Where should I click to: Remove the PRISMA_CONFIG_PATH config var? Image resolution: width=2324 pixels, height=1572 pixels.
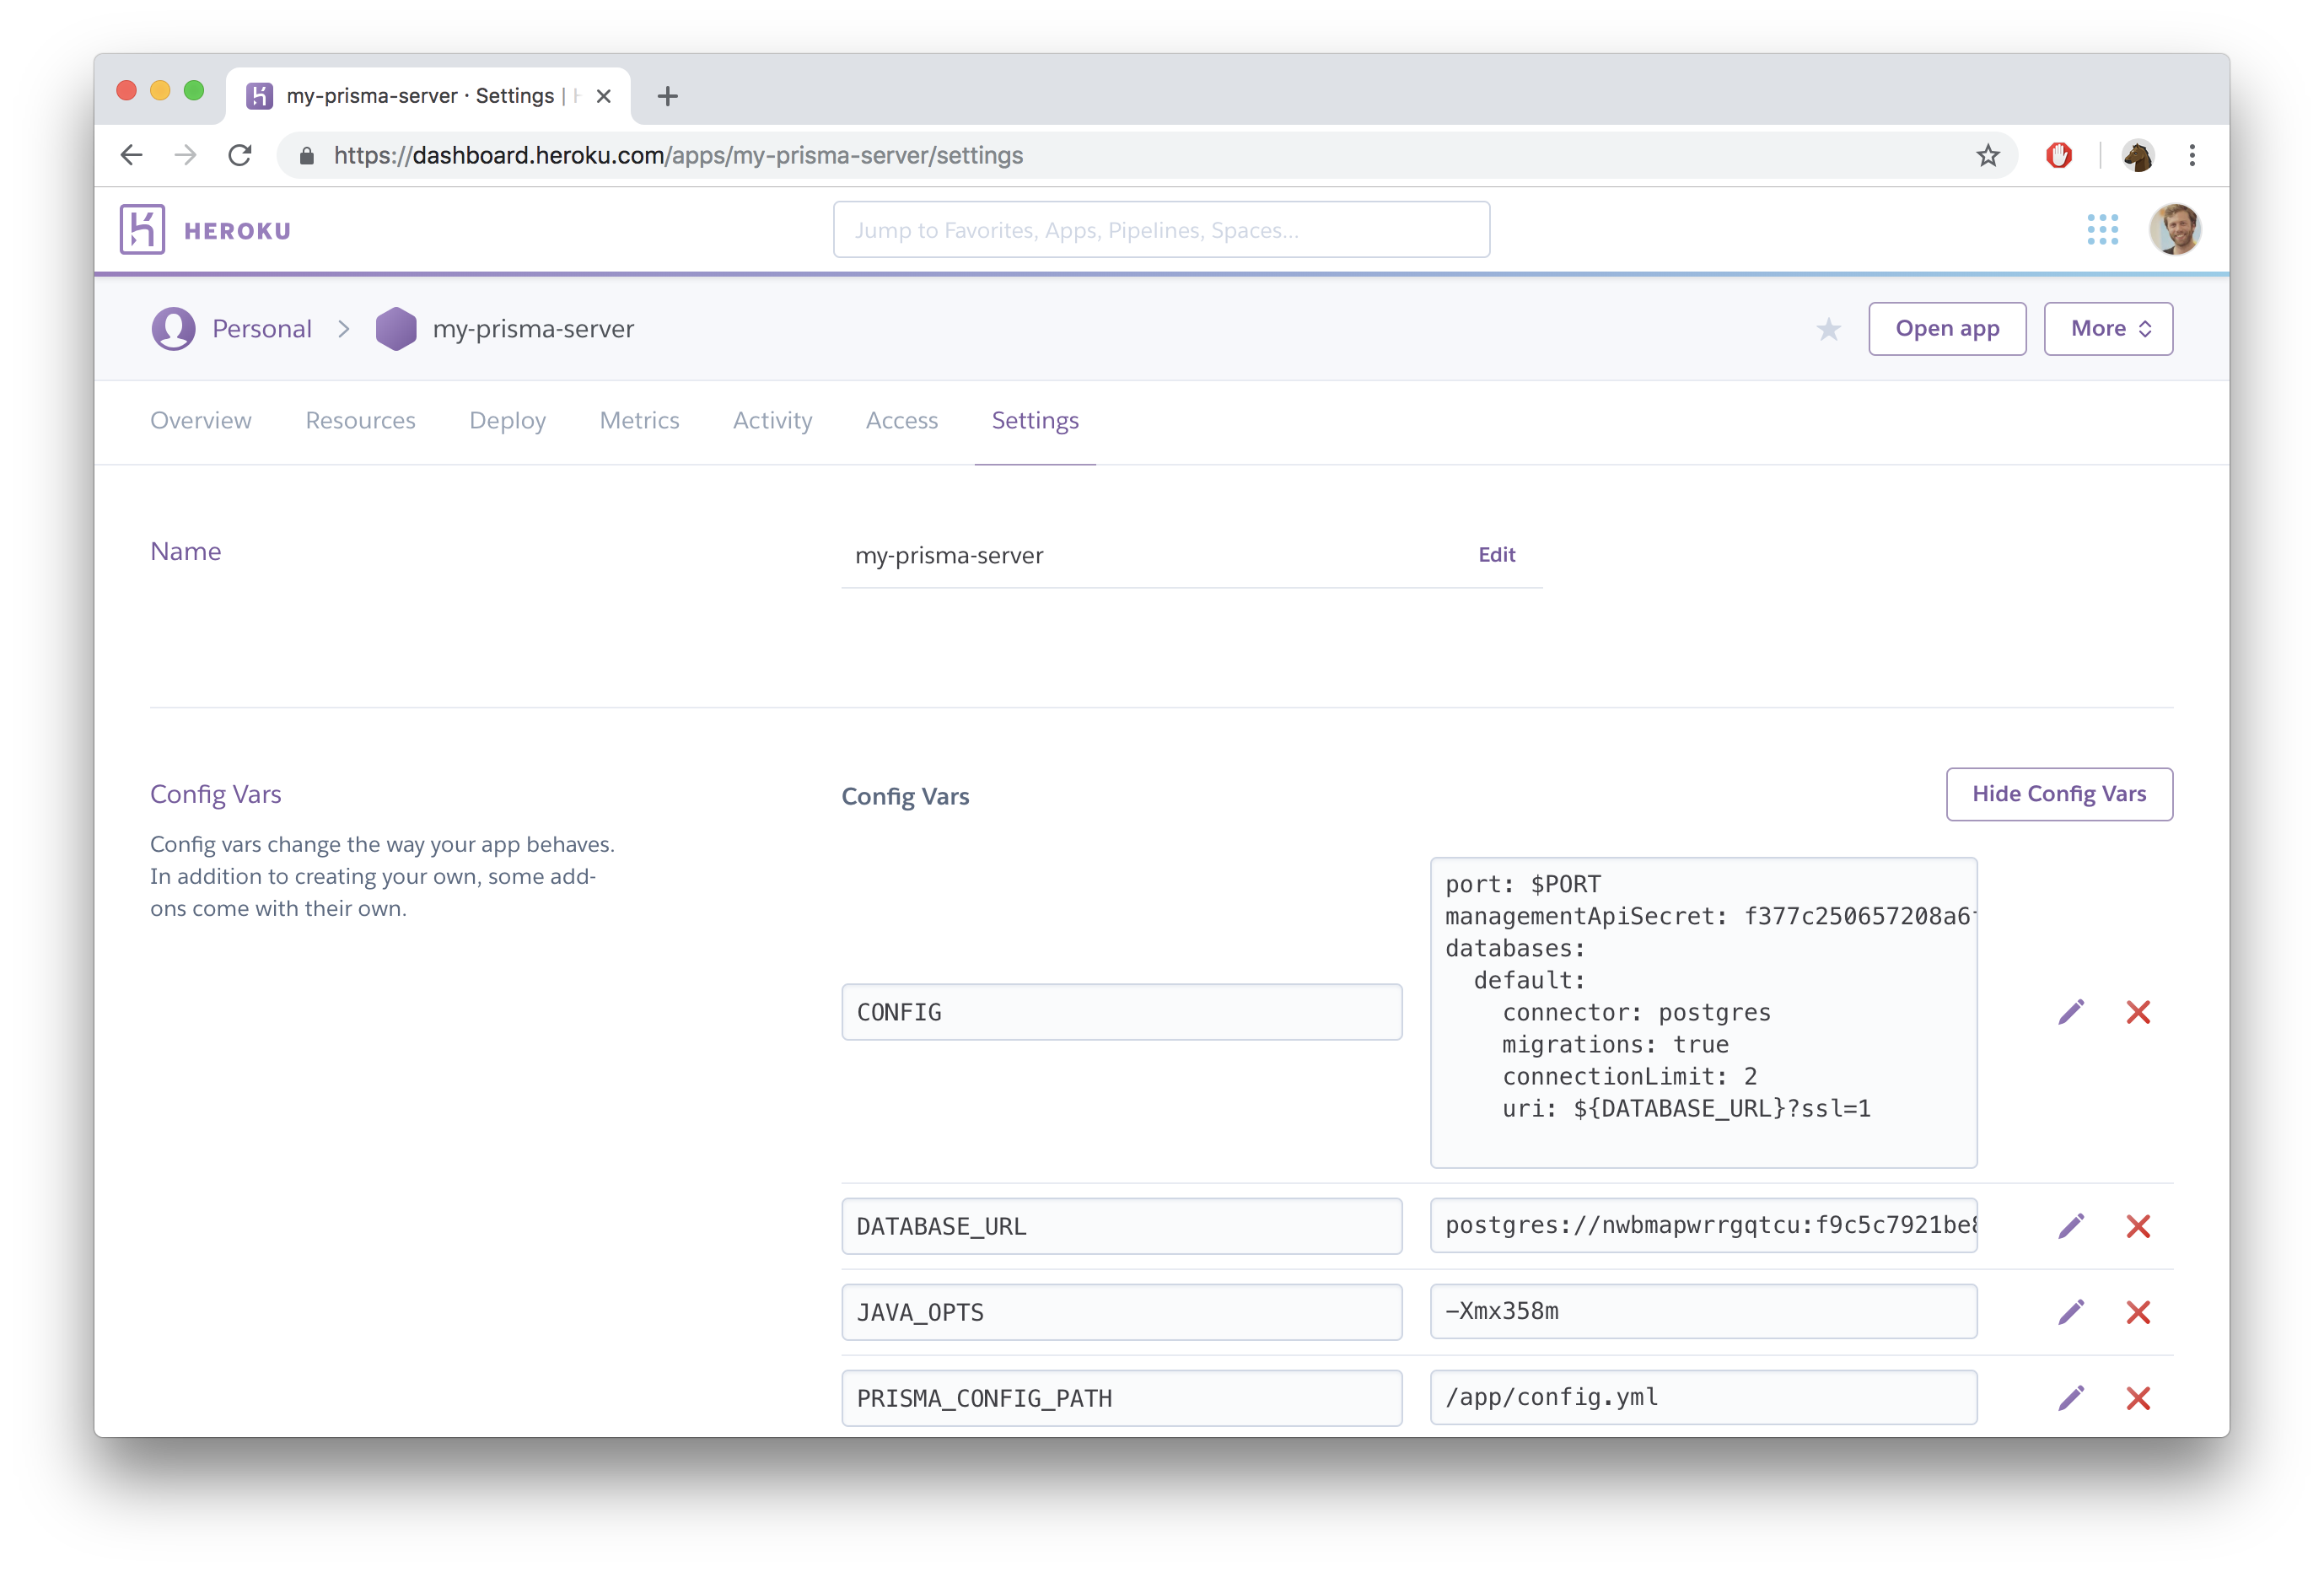coord(2138,1398)
